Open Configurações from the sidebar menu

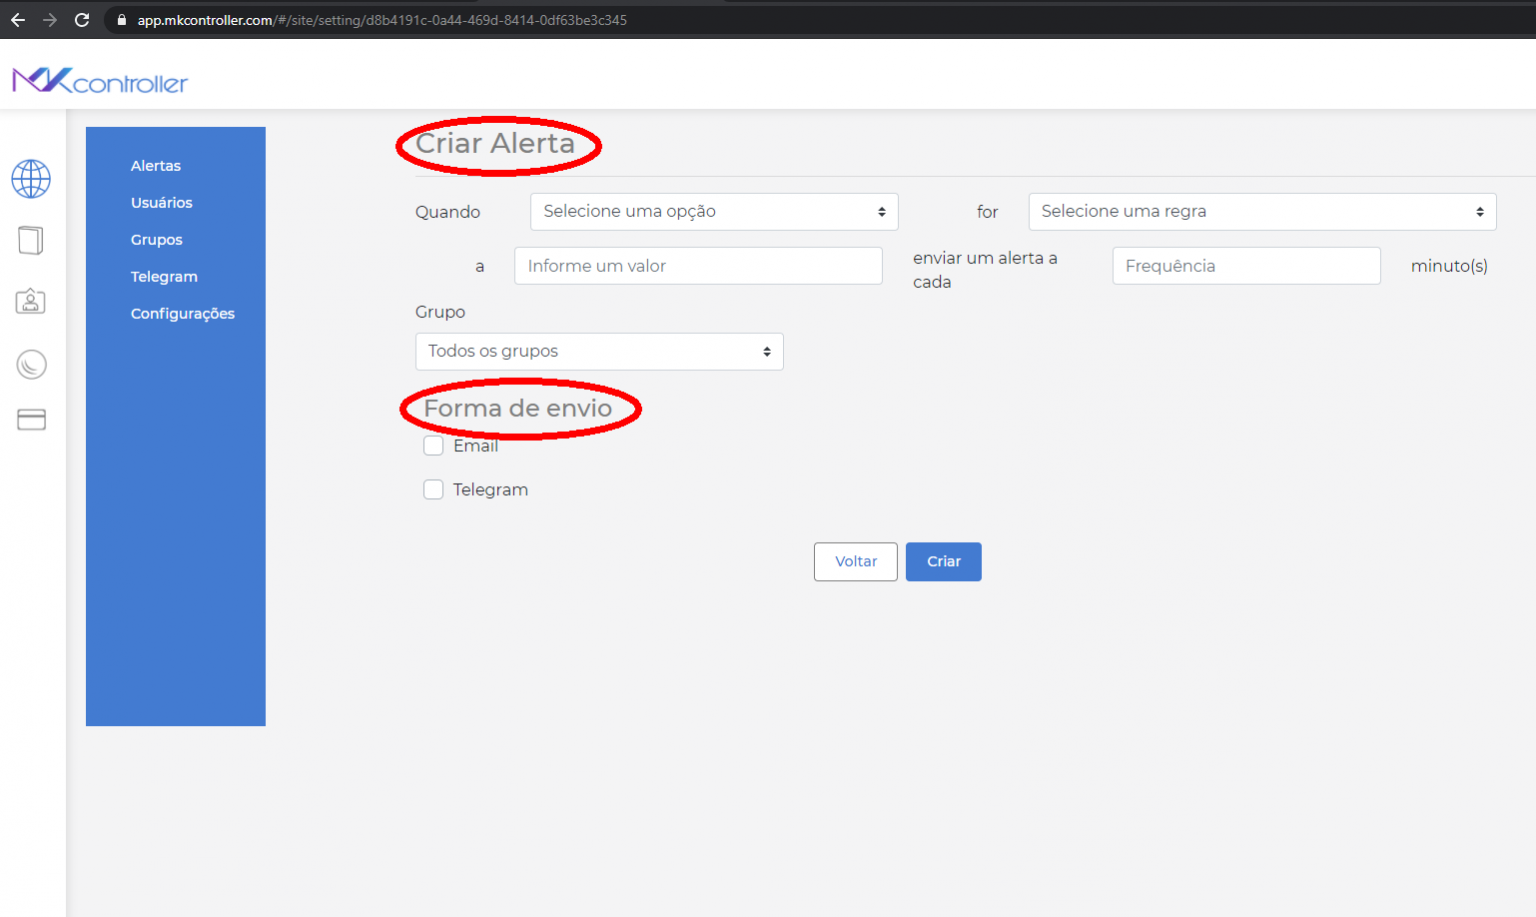coord(182,313)
